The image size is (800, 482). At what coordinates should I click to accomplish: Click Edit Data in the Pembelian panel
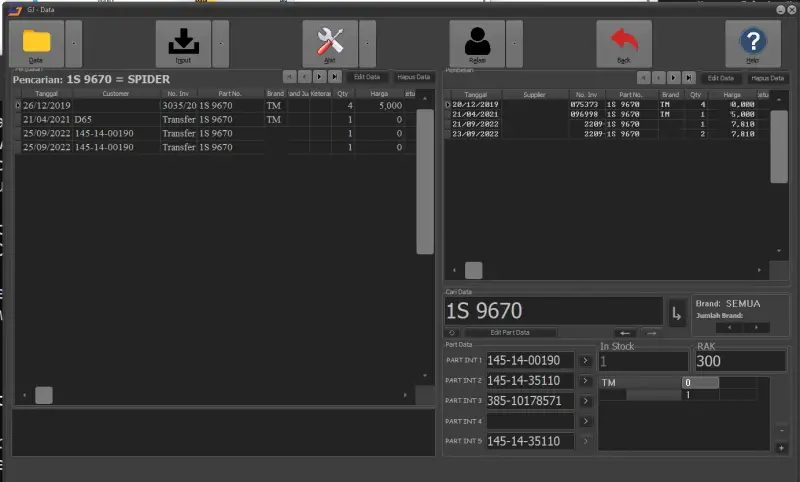(721, 78)
